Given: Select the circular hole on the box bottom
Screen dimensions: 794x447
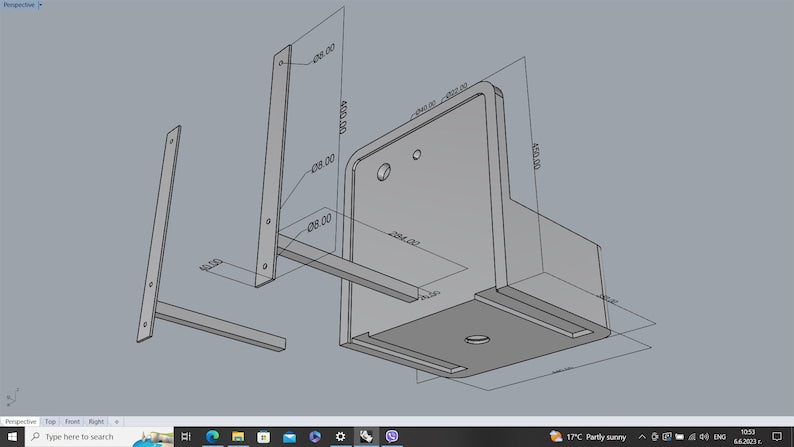Looking at the screenshot, I should click(477, 339).
